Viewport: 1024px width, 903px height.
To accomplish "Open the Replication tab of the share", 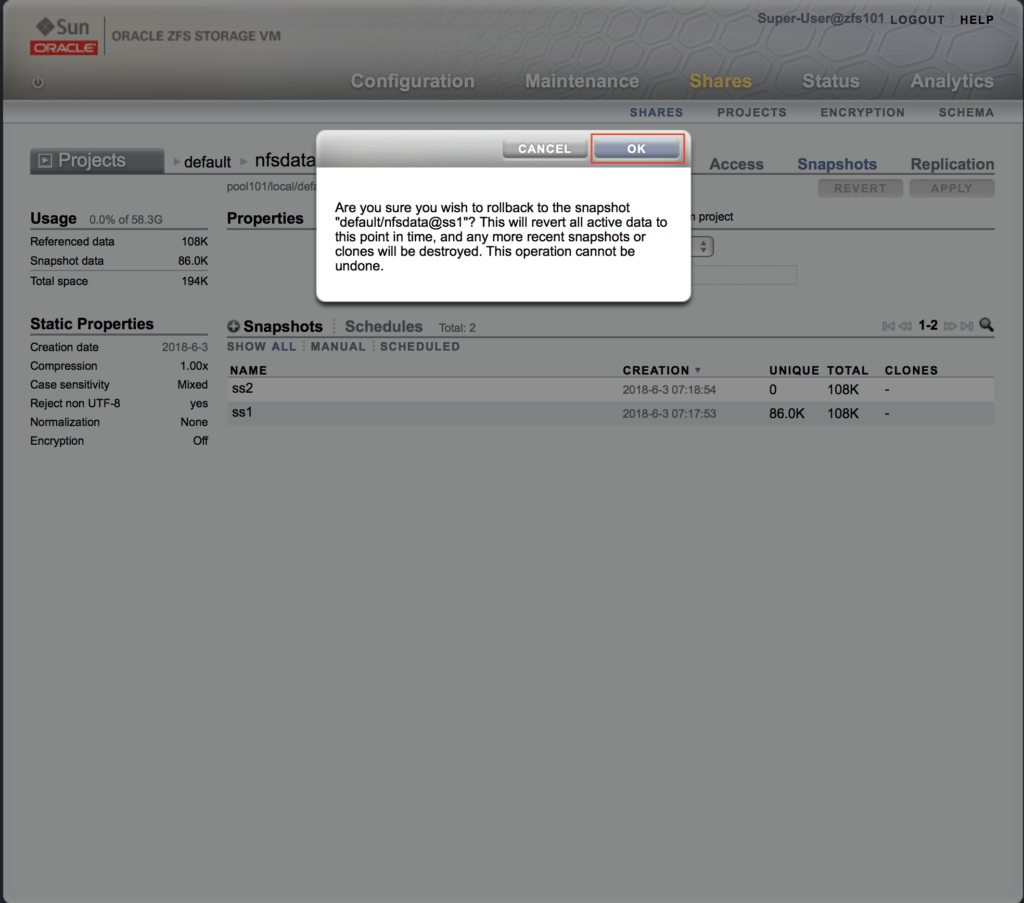I will (953, 164).
